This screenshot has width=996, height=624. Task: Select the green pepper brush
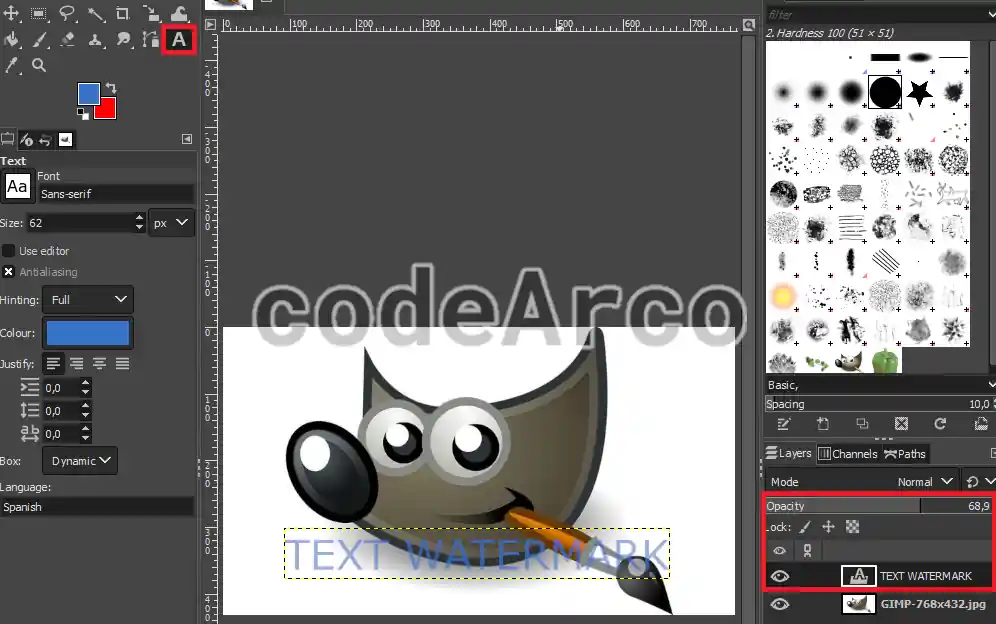pos(885,361)
